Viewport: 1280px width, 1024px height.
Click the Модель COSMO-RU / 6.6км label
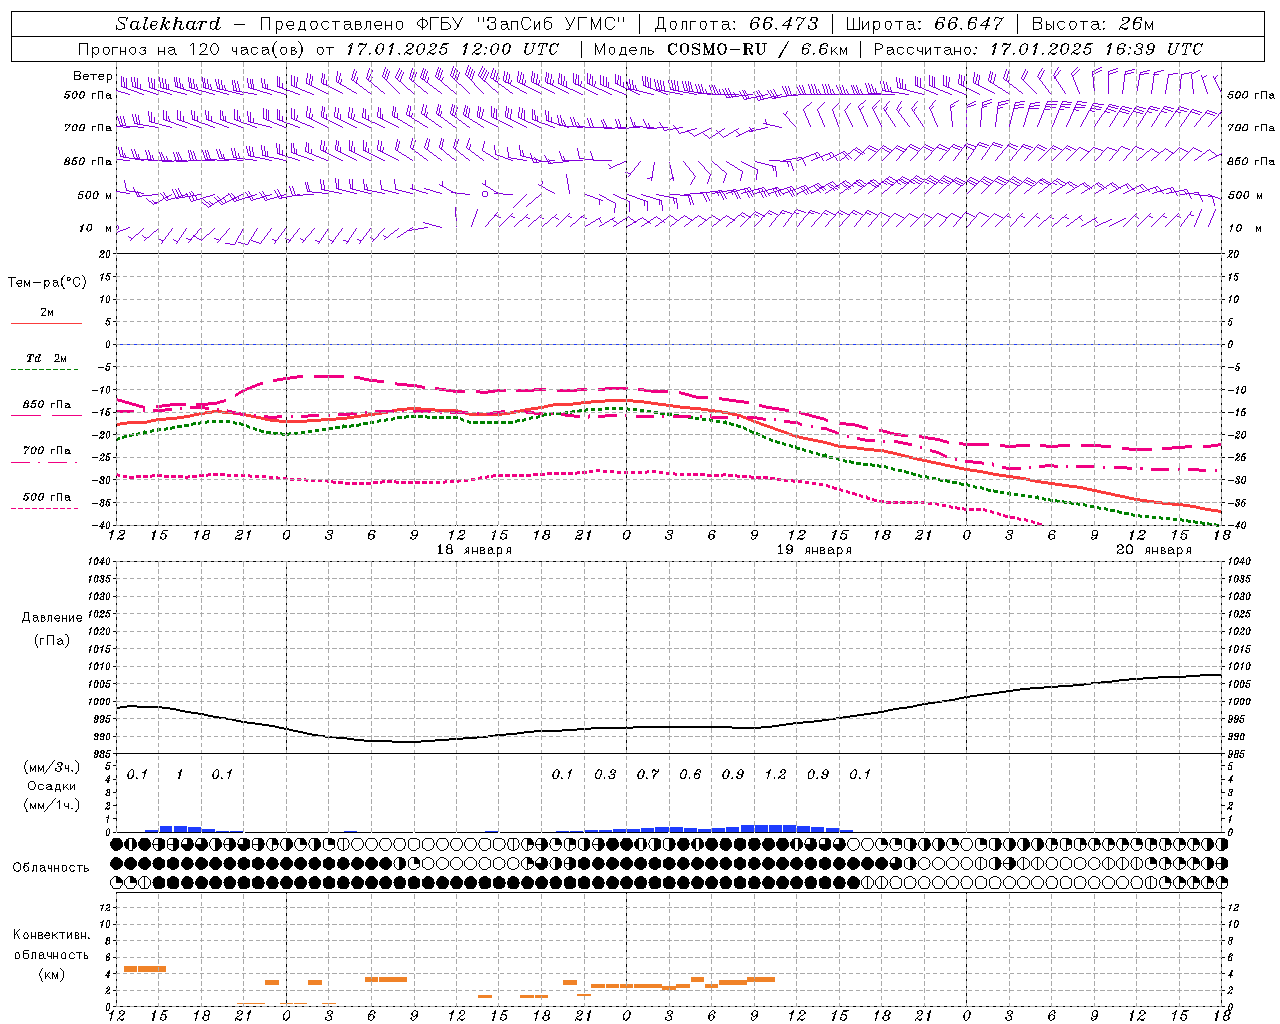click(720, 49)
